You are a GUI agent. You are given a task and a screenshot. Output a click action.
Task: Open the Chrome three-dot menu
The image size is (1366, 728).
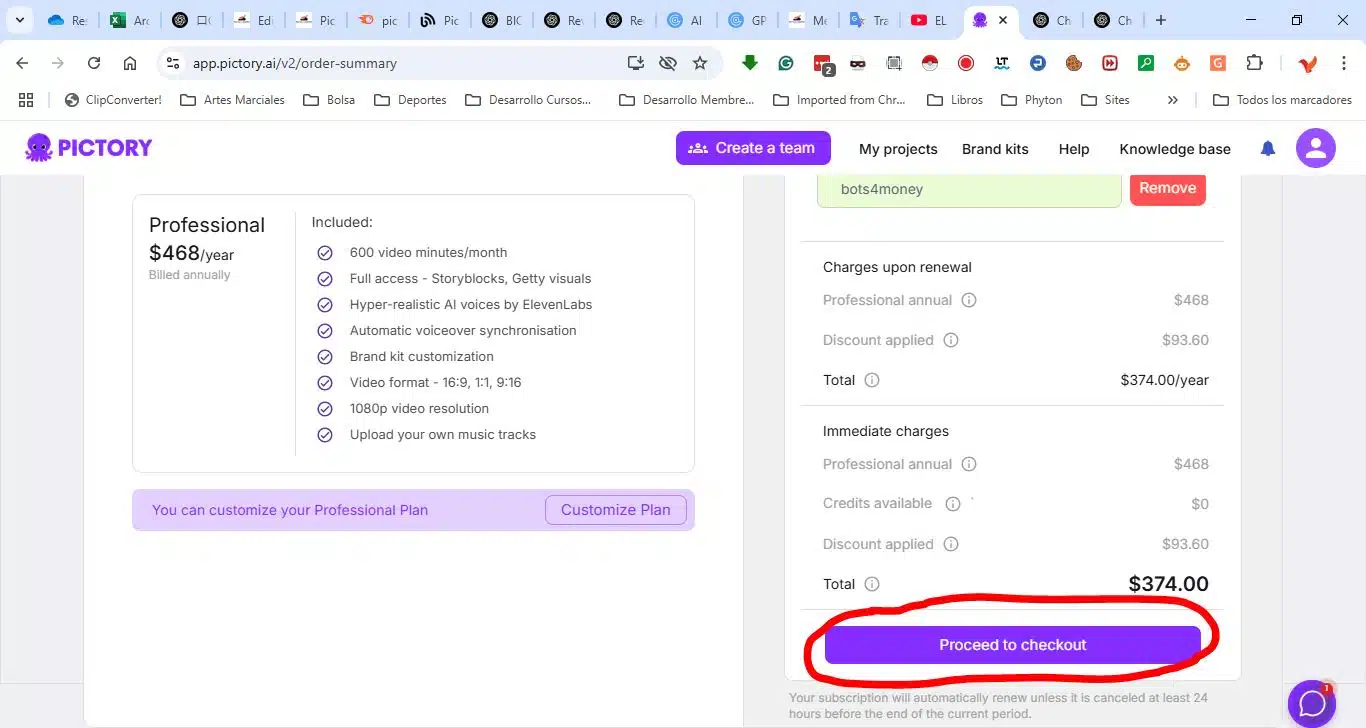click(x=1344, y=63)
